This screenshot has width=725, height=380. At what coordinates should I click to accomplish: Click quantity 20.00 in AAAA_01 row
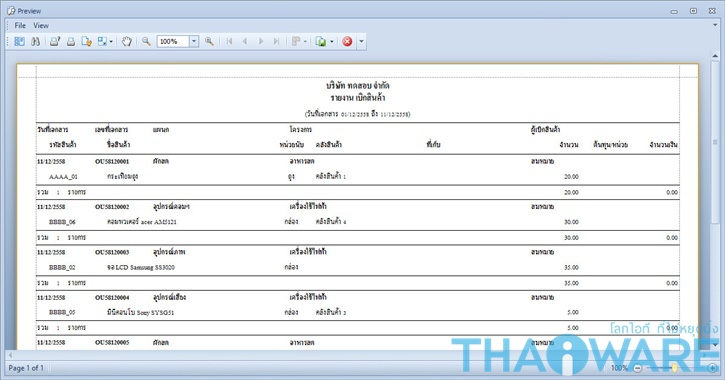(571, 177)
